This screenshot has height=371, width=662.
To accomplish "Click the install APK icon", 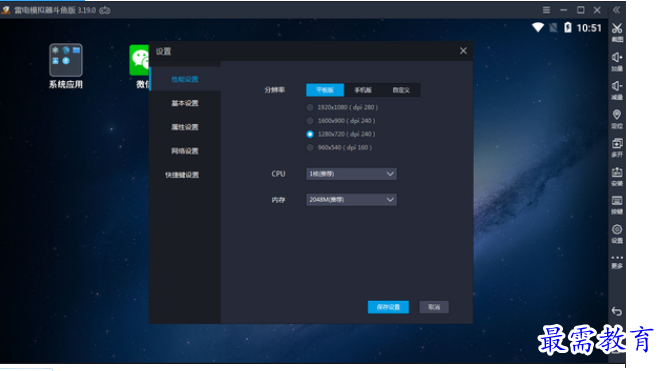I will (x=617, y=172).
